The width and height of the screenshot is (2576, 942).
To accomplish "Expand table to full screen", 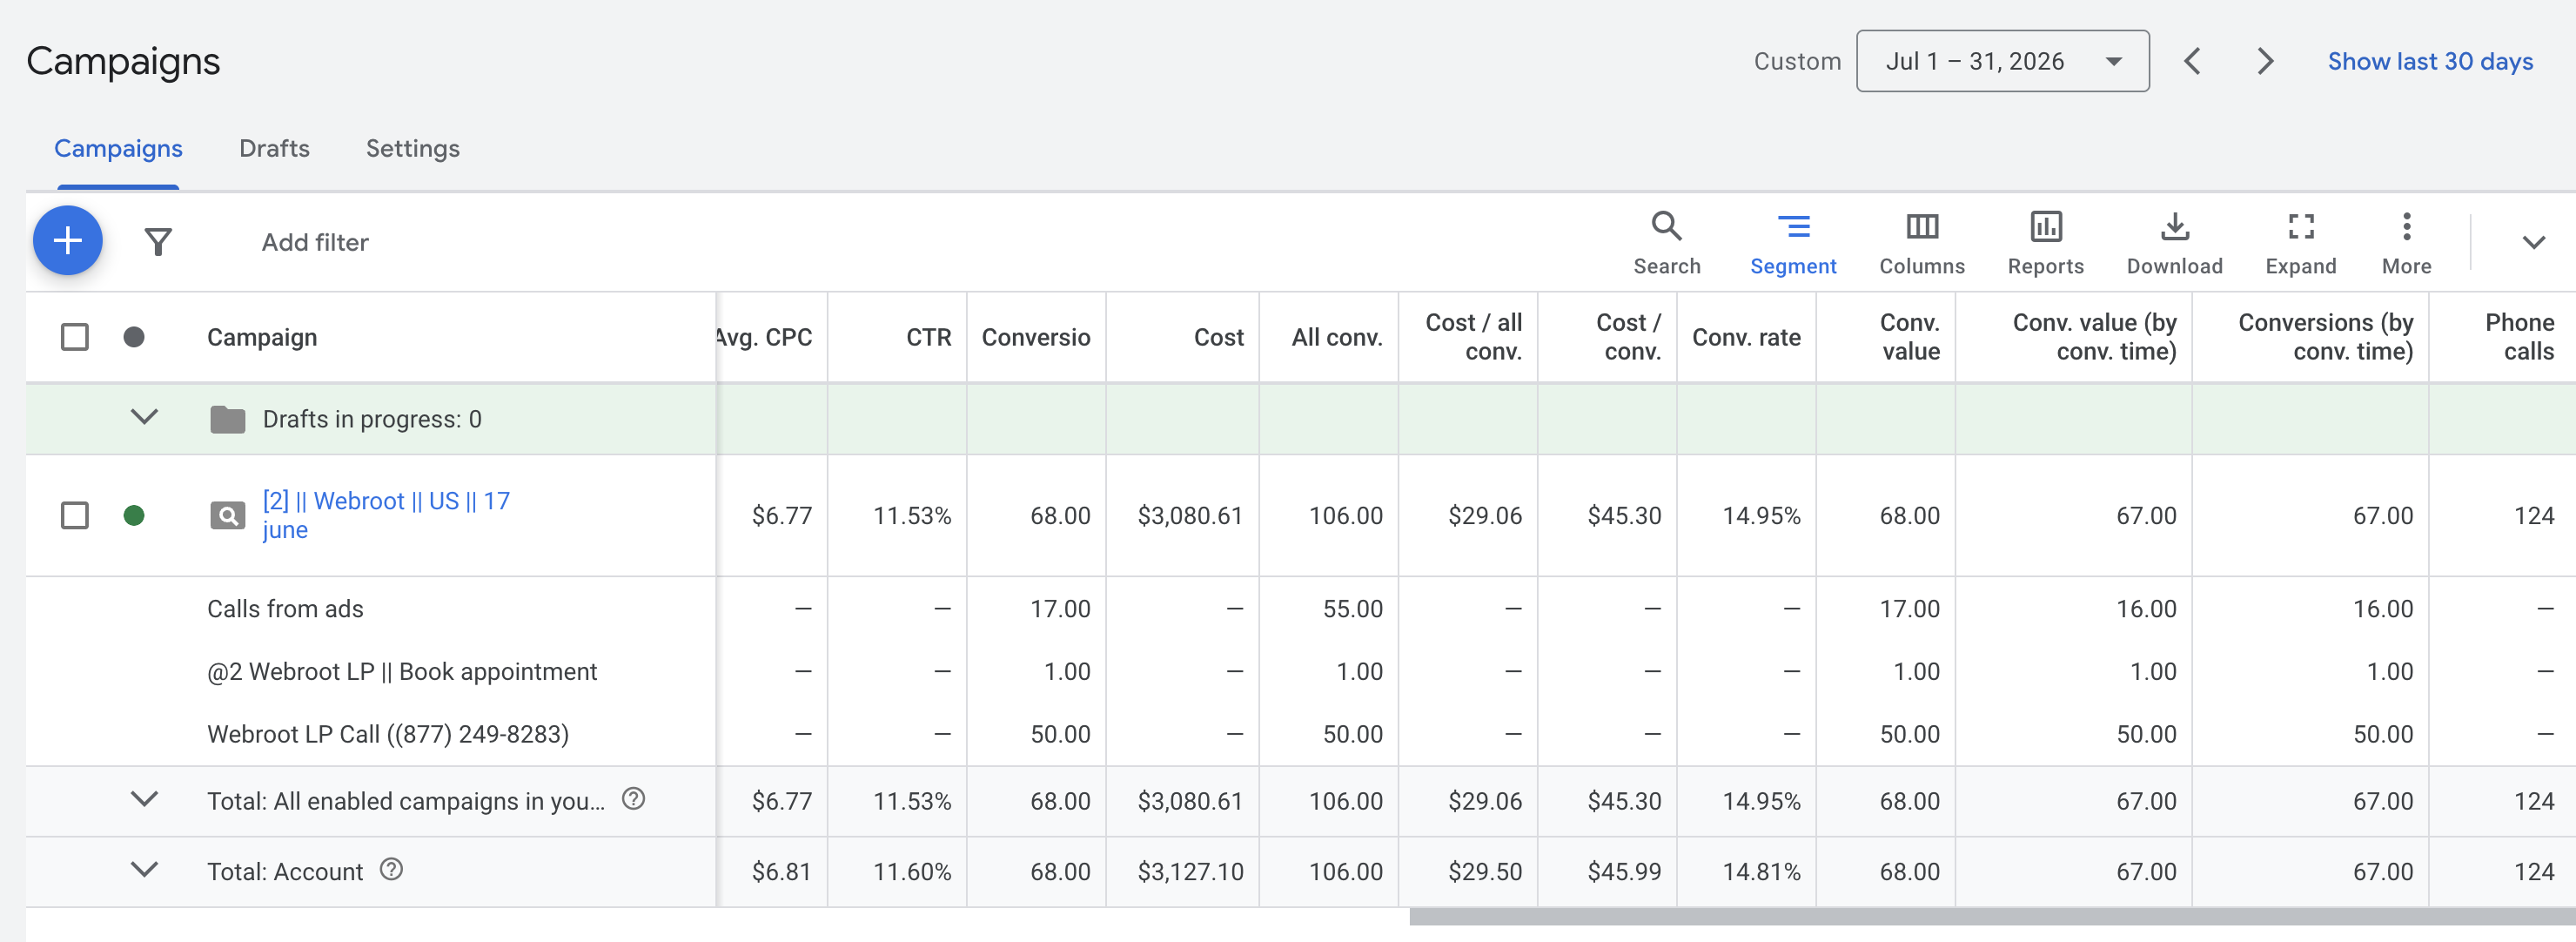I will tap(2300, 243).
